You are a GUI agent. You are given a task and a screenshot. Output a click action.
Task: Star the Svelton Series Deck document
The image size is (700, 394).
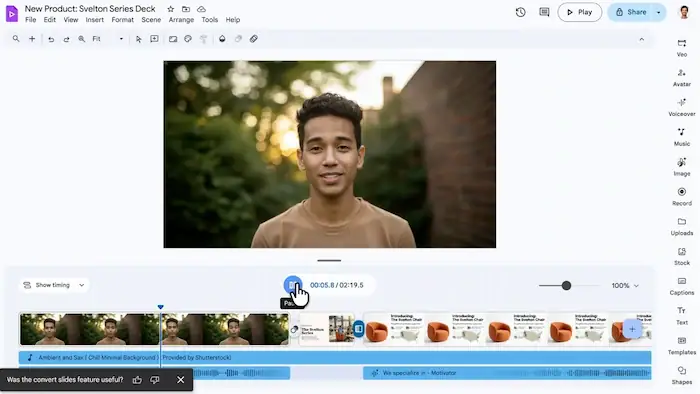click(x=171, y=9)
